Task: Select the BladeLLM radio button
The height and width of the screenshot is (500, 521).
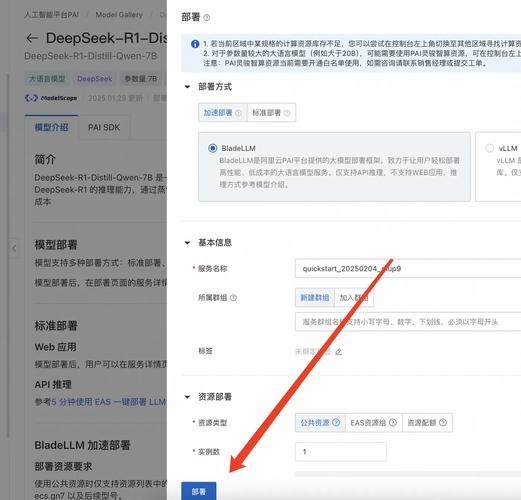Action: [x=212, y=148]
